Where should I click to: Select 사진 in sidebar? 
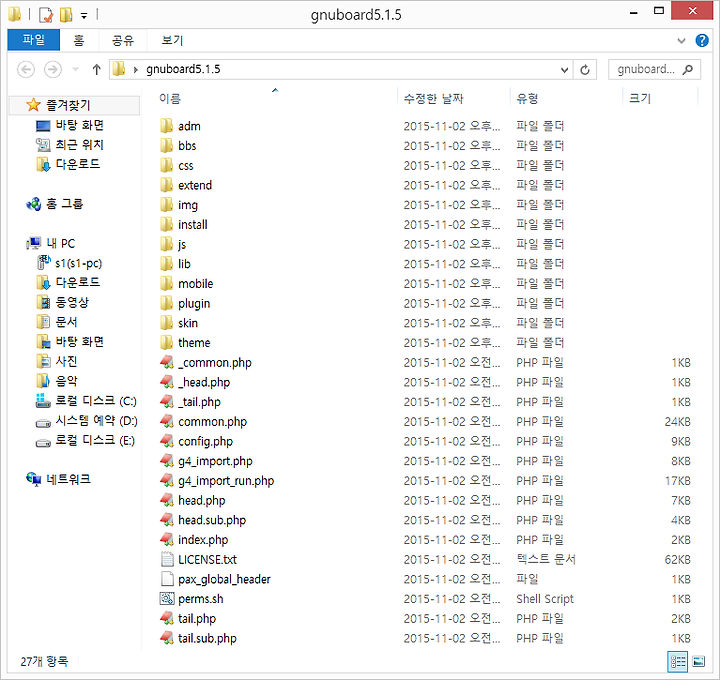(66, 361)
